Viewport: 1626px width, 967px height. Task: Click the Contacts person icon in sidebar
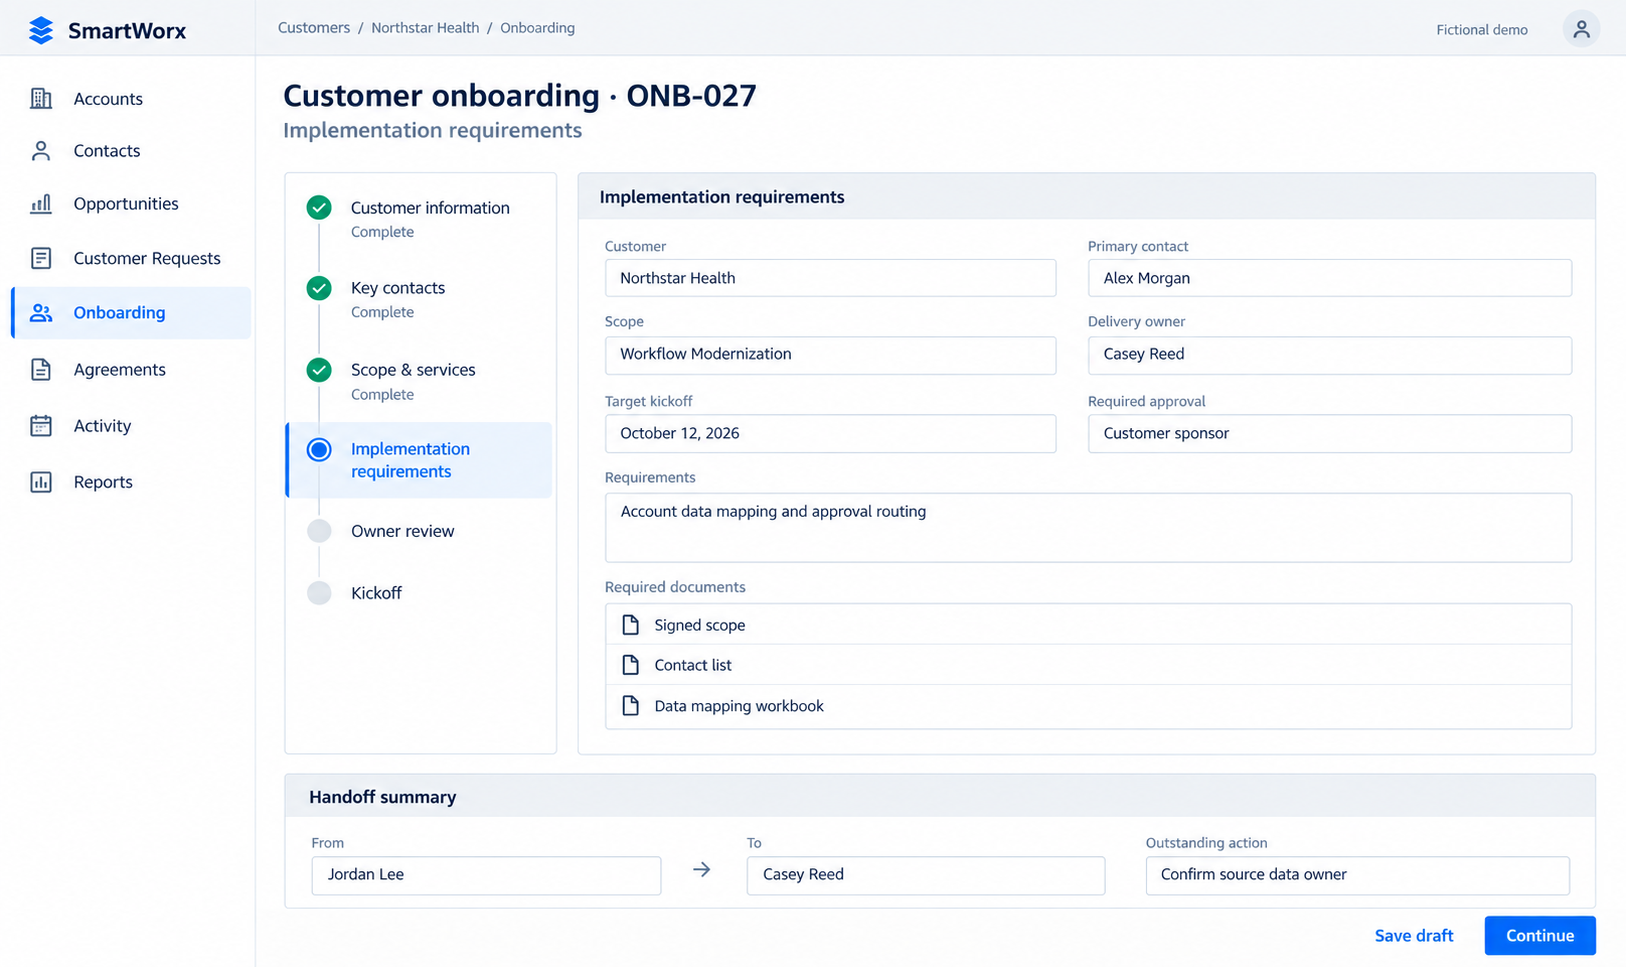pos(41,151)
